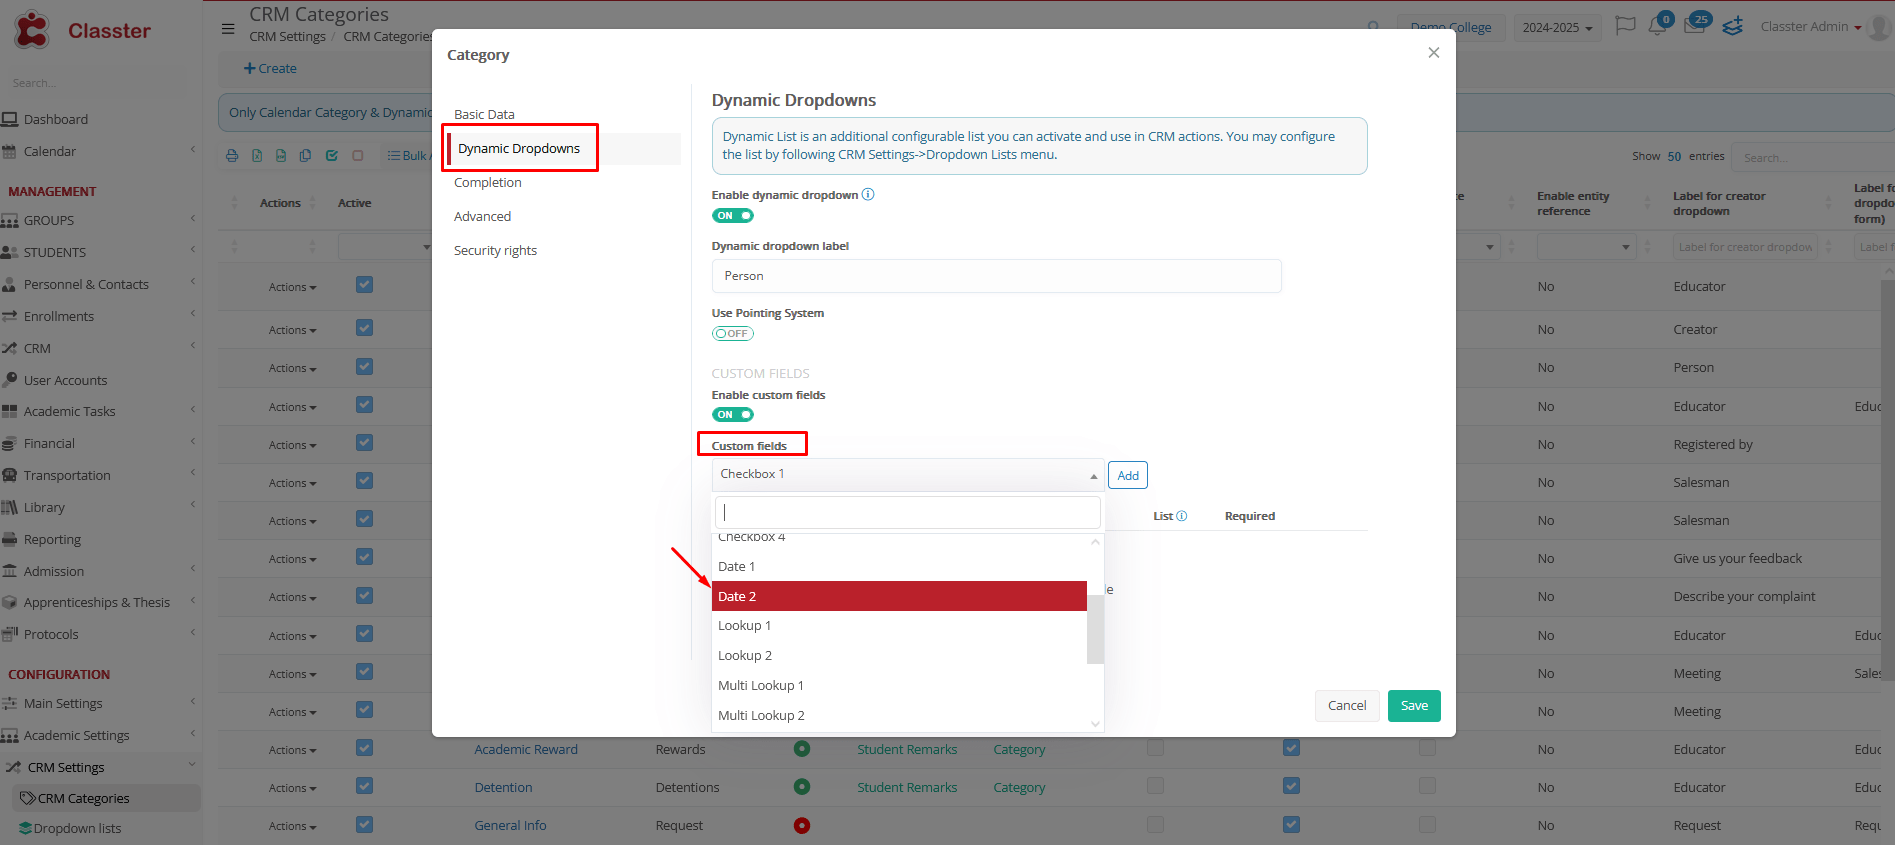Screen dimensions: 1895x845
Task: Click the dropdown list scrollbar thumb
Action: click(x=1095, y=629)
